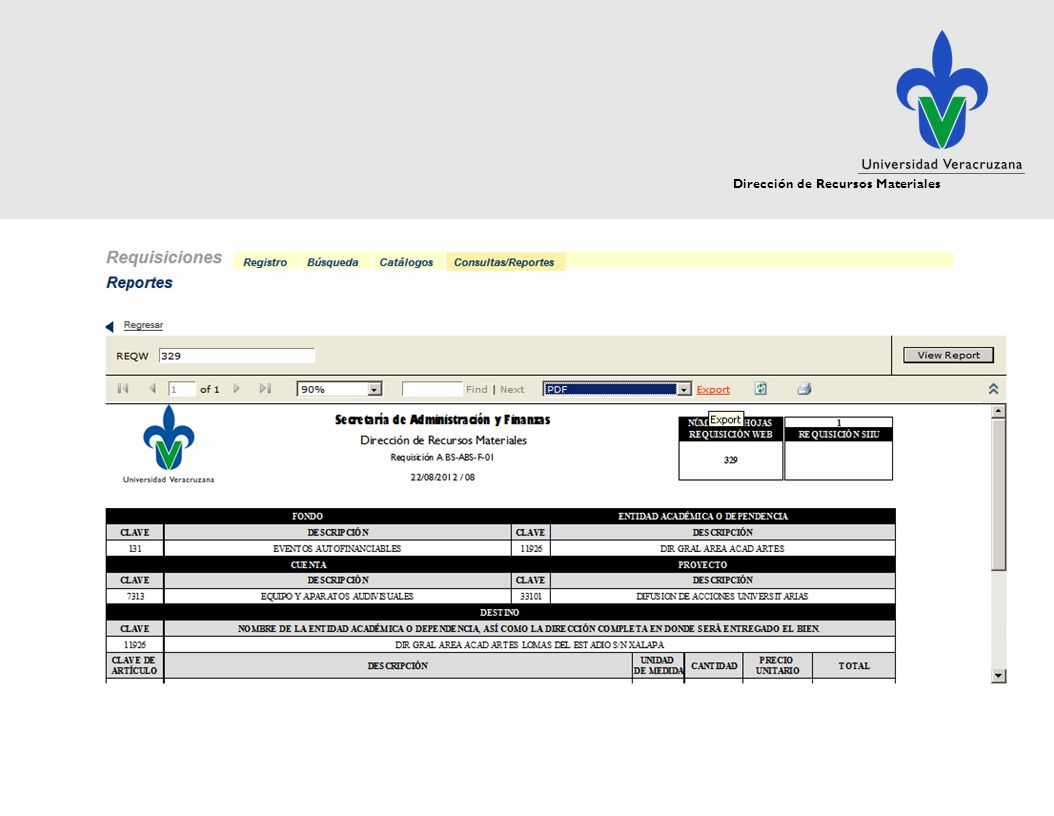Click the 'Requisiciones' heading text

point(164,257)
